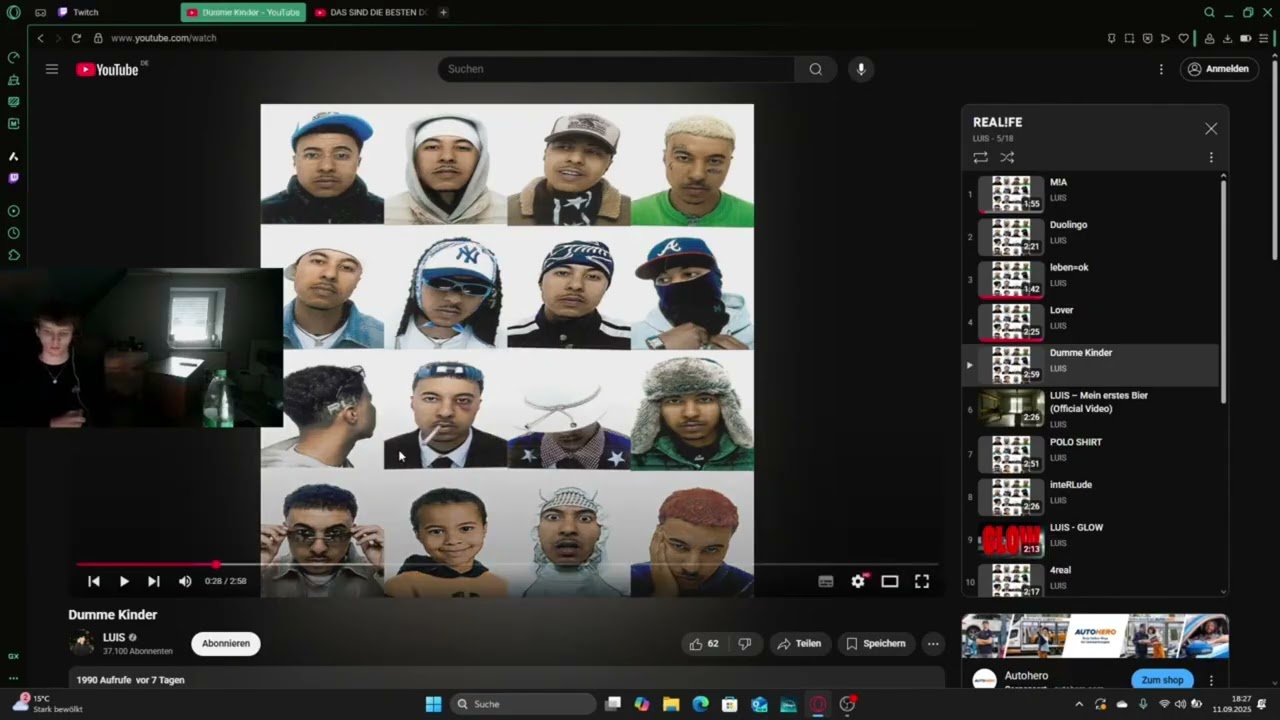Skip to the next video
The height and width of the screenshot is (720, 1280).
(154, 581)
